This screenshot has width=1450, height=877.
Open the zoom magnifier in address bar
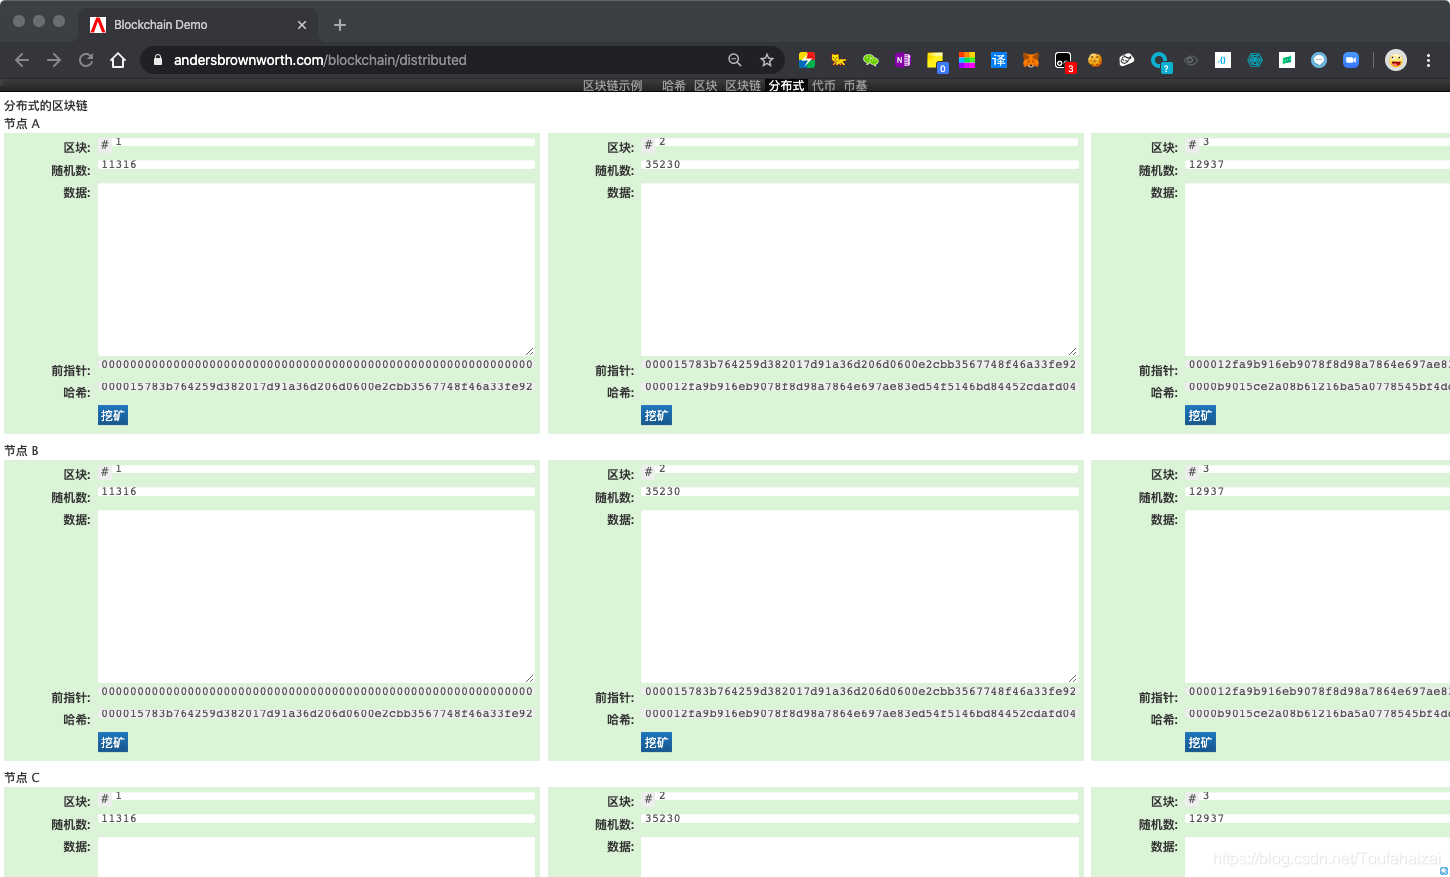(x=735, y=60)
